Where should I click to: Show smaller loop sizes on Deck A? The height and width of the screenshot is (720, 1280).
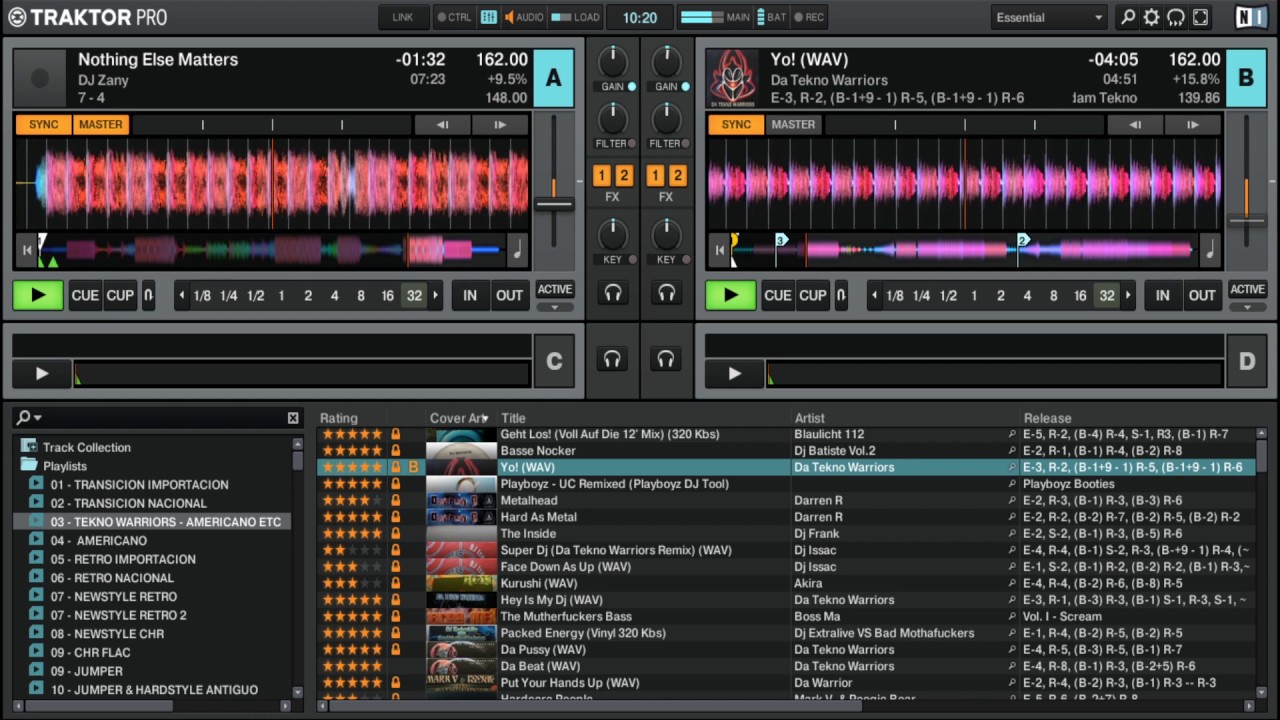(181, 296)
